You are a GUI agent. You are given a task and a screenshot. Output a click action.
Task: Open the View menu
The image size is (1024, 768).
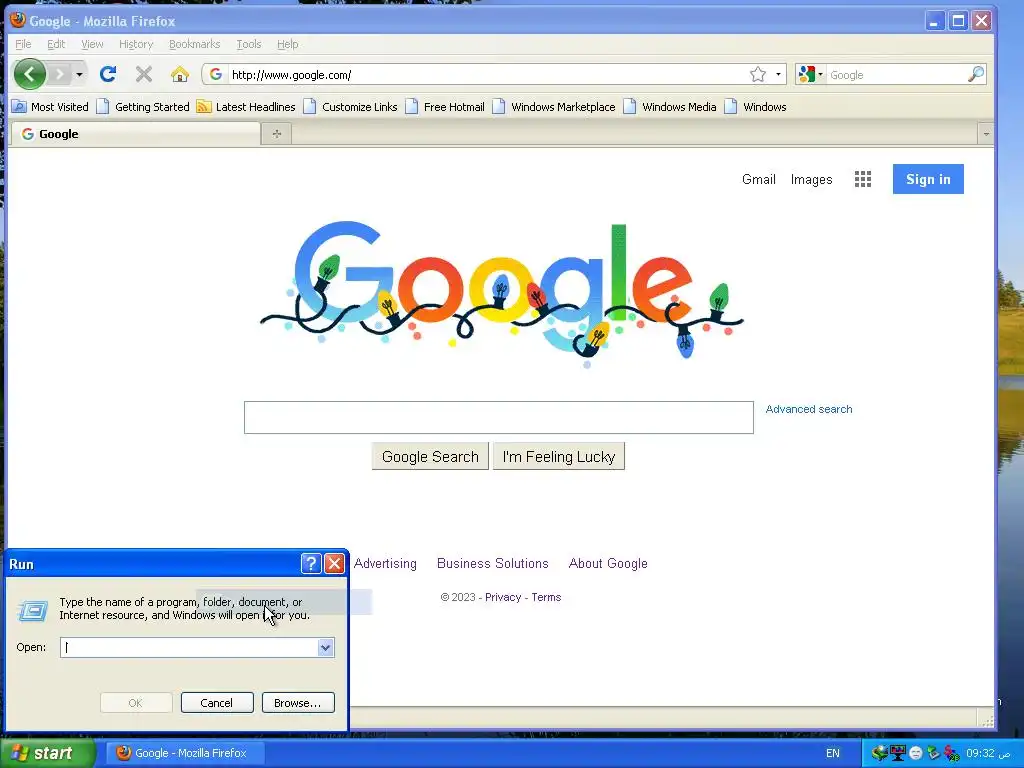point(92,44)
